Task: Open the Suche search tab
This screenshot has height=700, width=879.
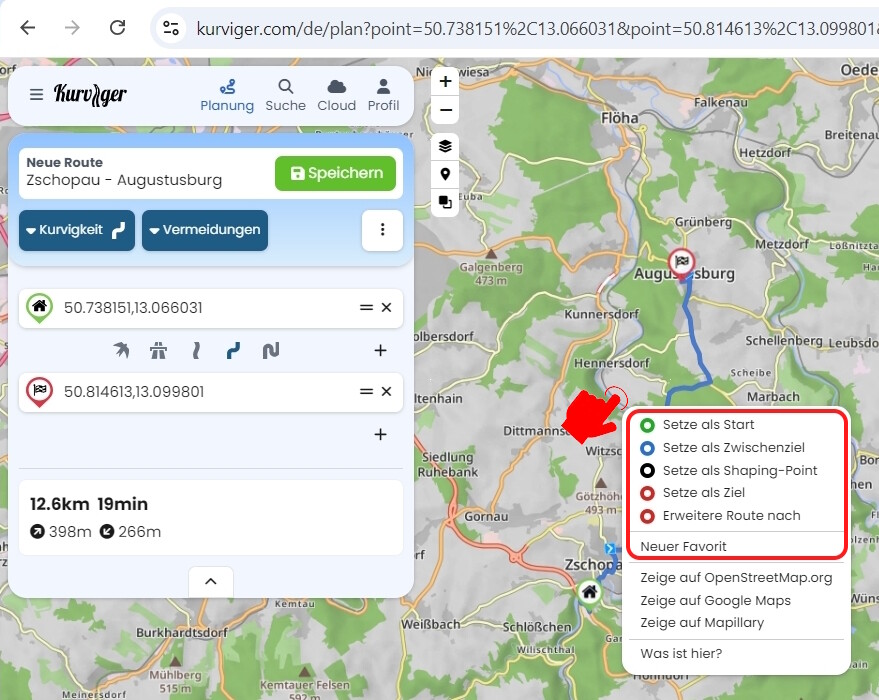Action: pyautogui.click(x=285, y=95)
